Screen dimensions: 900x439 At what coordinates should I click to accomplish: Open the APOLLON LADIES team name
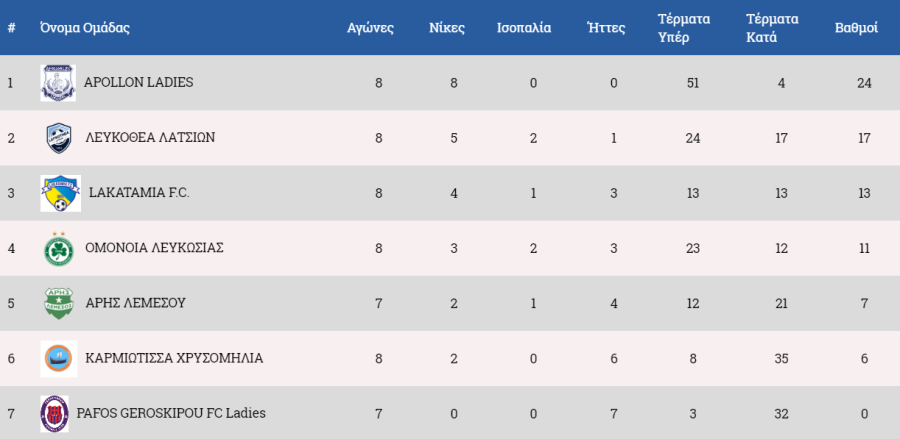pos(138,83)
